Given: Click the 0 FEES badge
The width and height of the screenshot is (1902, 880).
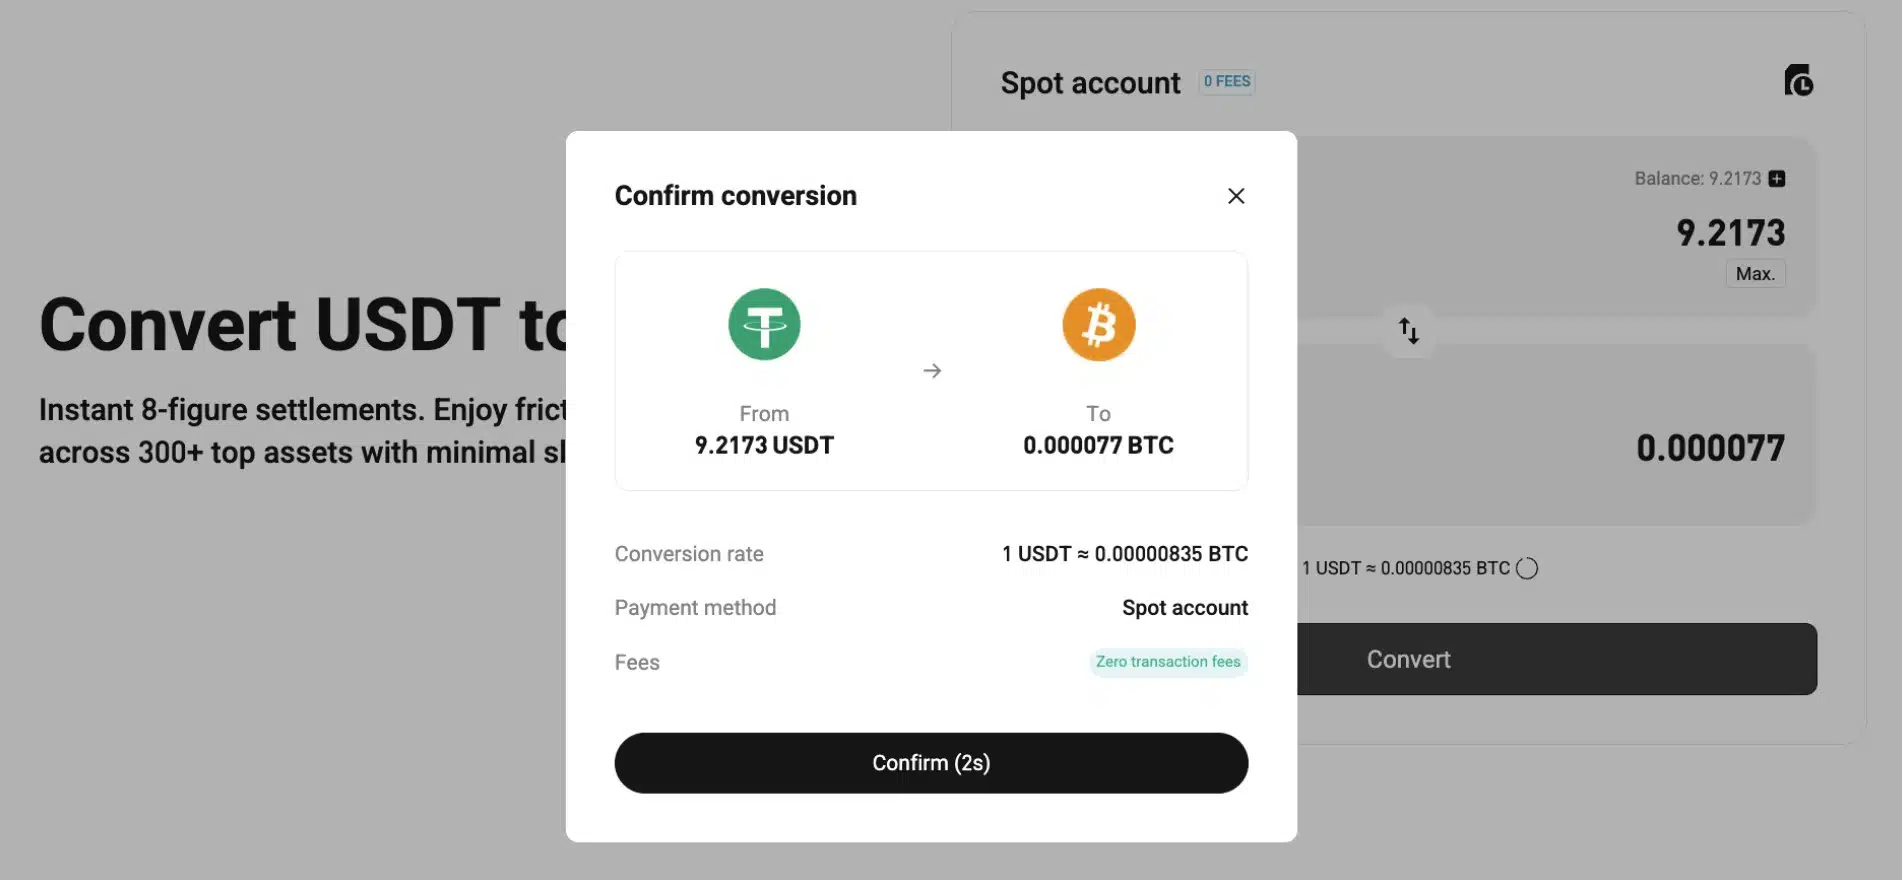Looking at the screenshot, I should 1227,82.
